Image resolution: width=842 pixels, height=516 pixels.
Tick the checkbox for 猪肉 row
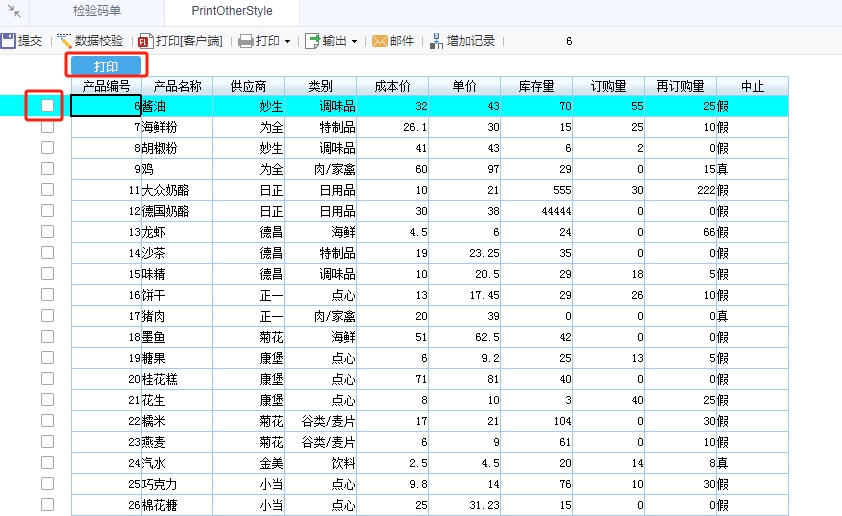pos(47,316)
